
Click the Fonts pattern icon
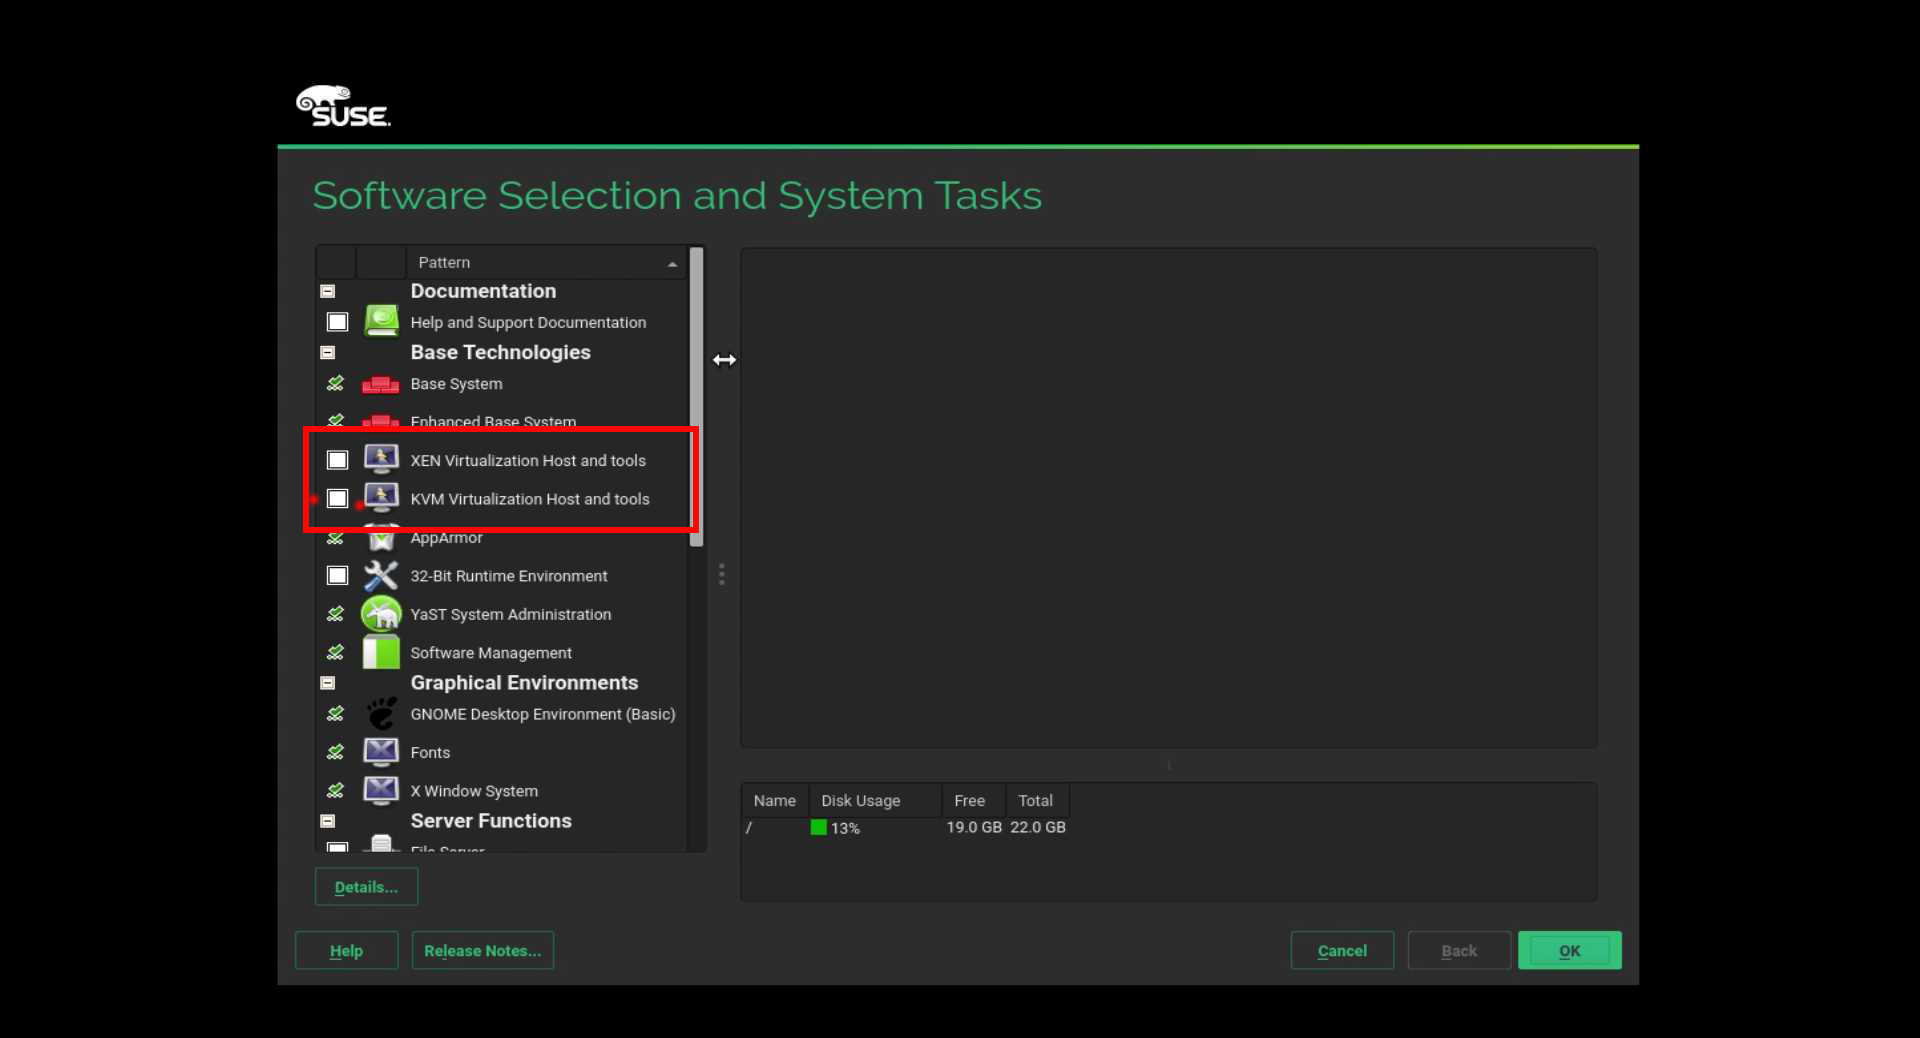tap(381, 752)
